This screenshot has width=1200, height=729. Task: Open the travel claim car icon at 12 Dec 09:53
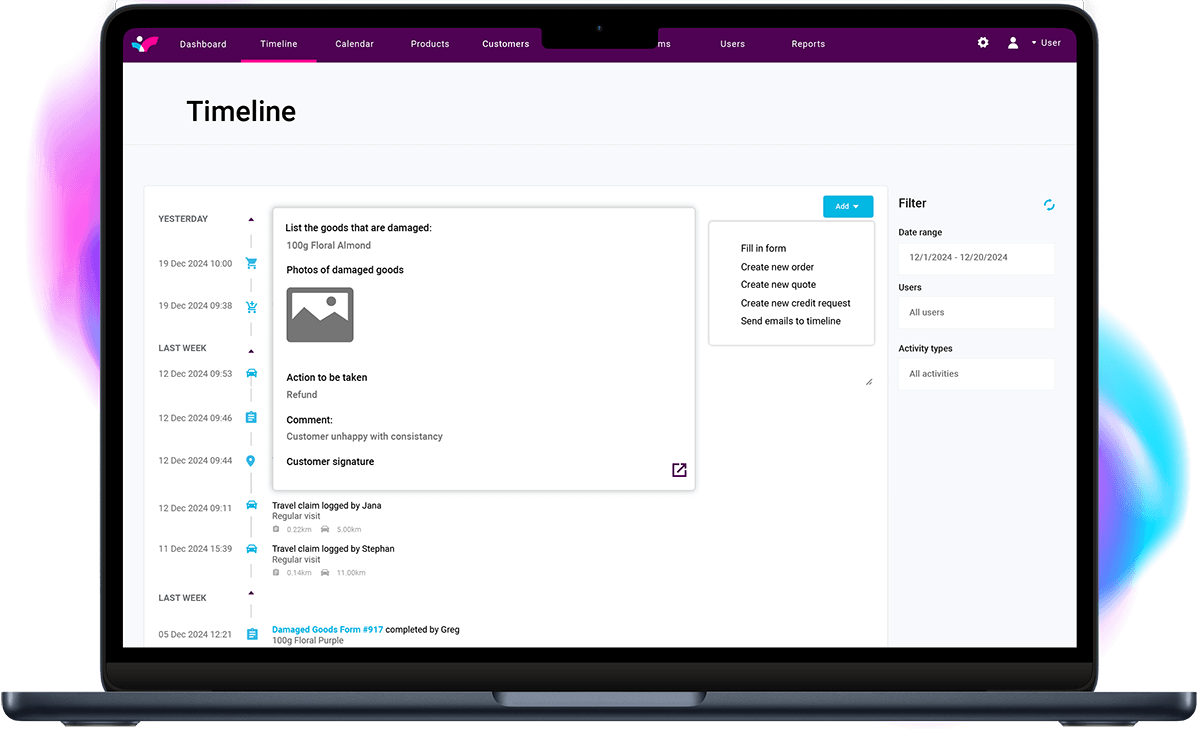coord(251,373)
